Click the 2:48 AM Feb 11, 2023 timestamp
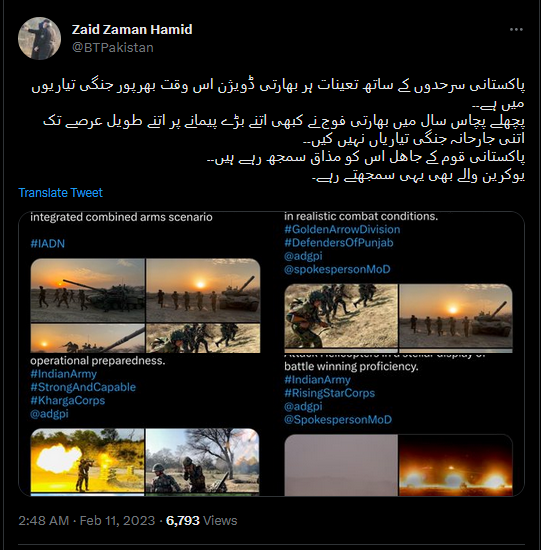The image size is (541, 550). click(x=87, y=521)
